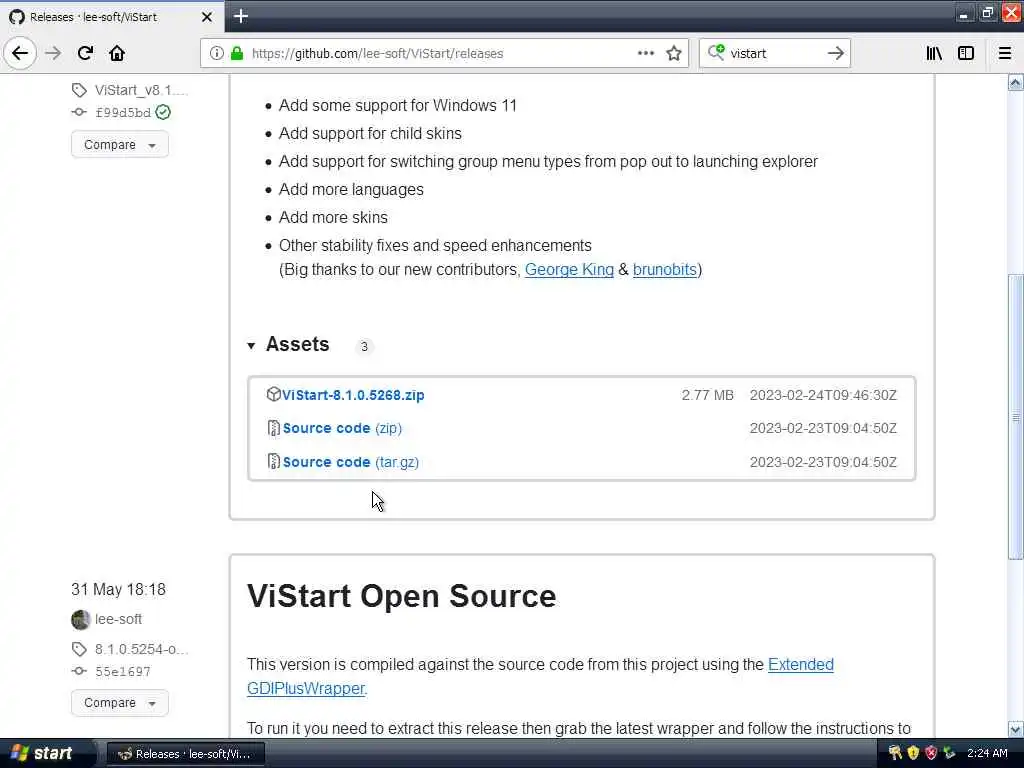Open tag 8.1.0.5254-o... link
1024x768 pixels.
[x=141, y=649]
